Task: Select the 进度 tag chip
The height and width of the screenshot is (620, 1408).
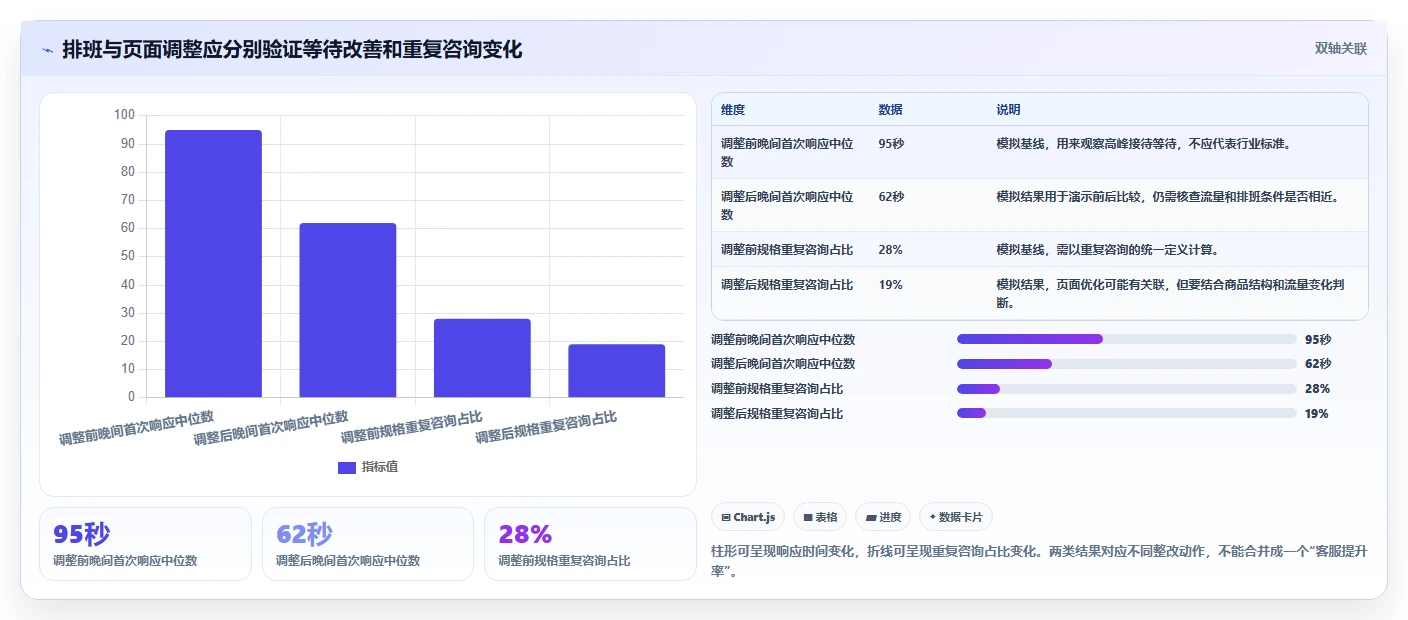Action: (883, 517)
